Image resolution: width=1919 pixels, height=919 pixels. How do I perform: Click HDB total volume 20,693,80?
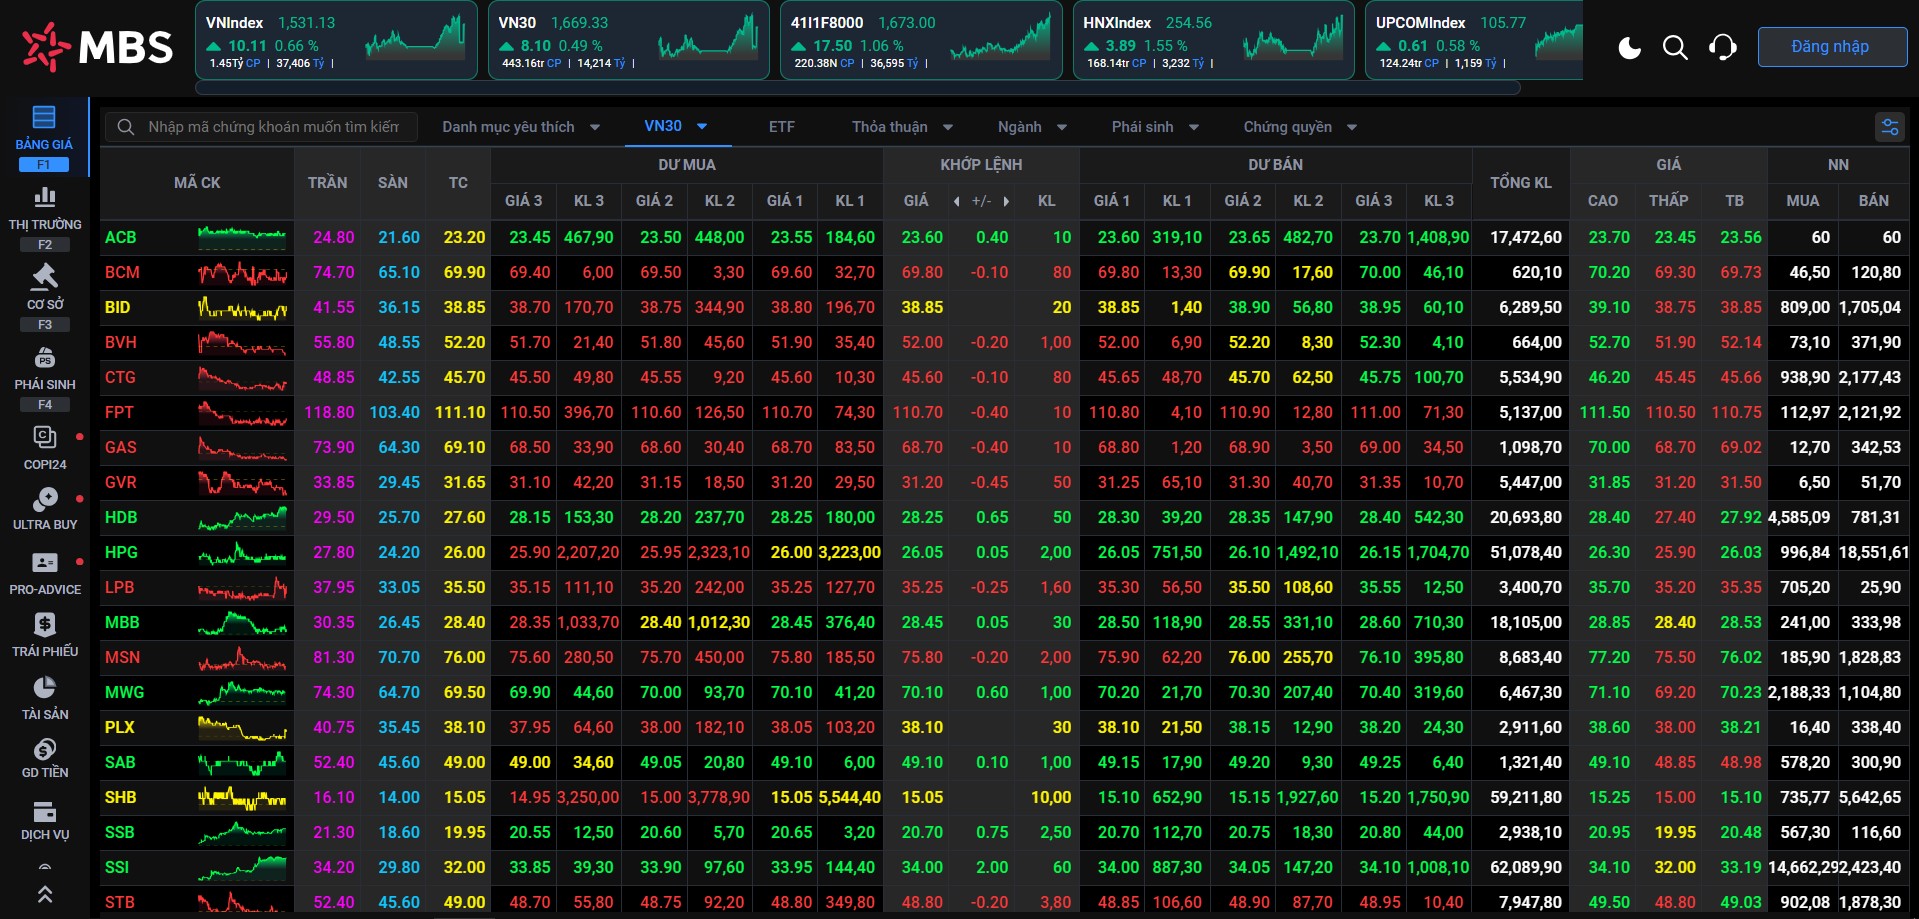(x=1525, y=517)
